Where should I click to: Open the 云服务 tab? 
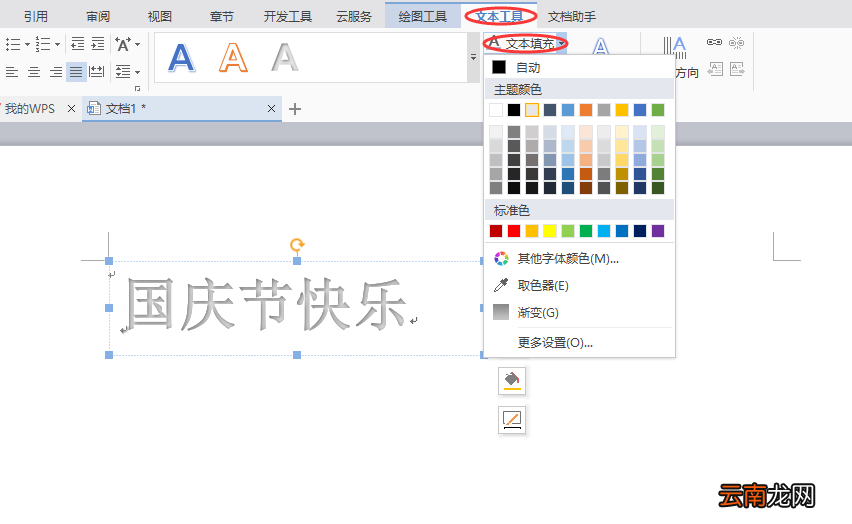pyautogui.click(x=354, y=17)
